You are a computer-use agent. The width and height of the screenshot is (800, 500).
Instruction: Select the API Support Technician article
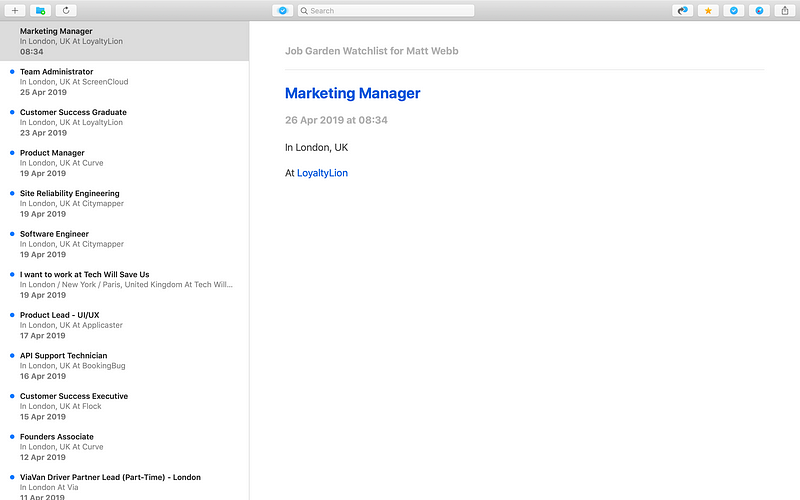point(124,366)
